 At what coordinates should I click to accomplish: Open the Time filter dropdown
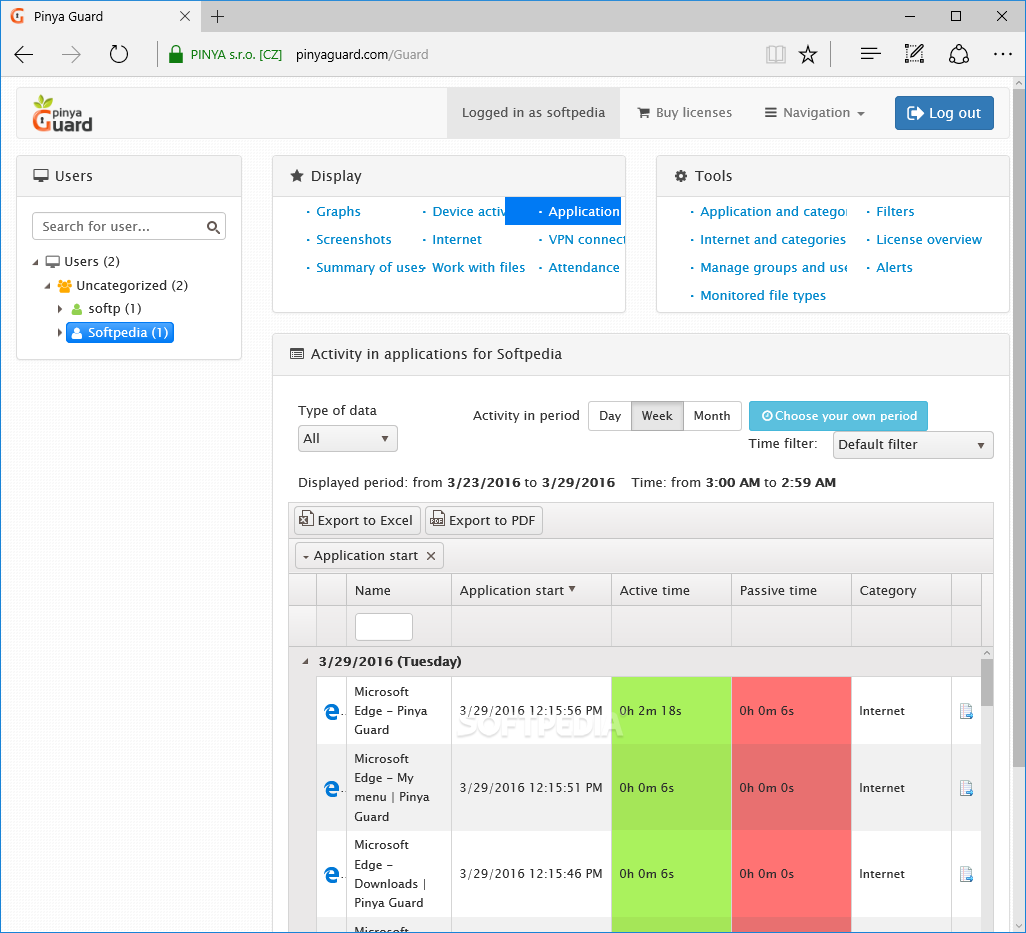point(913,445)
